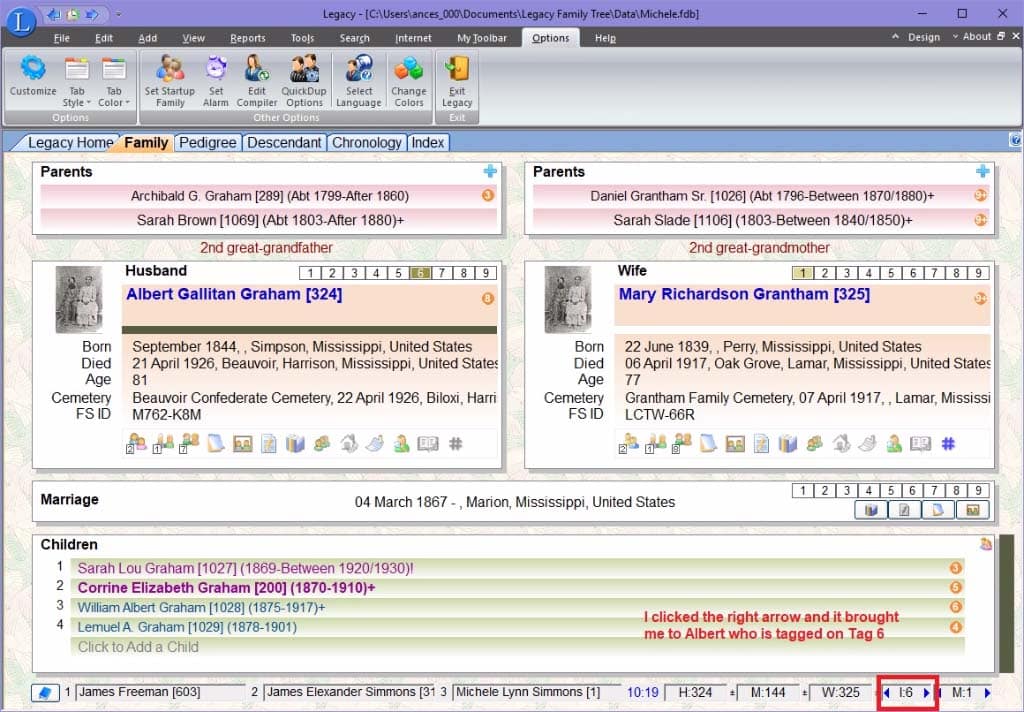Go to next tagged individual arrow beside I:6

tap(926, 692)
